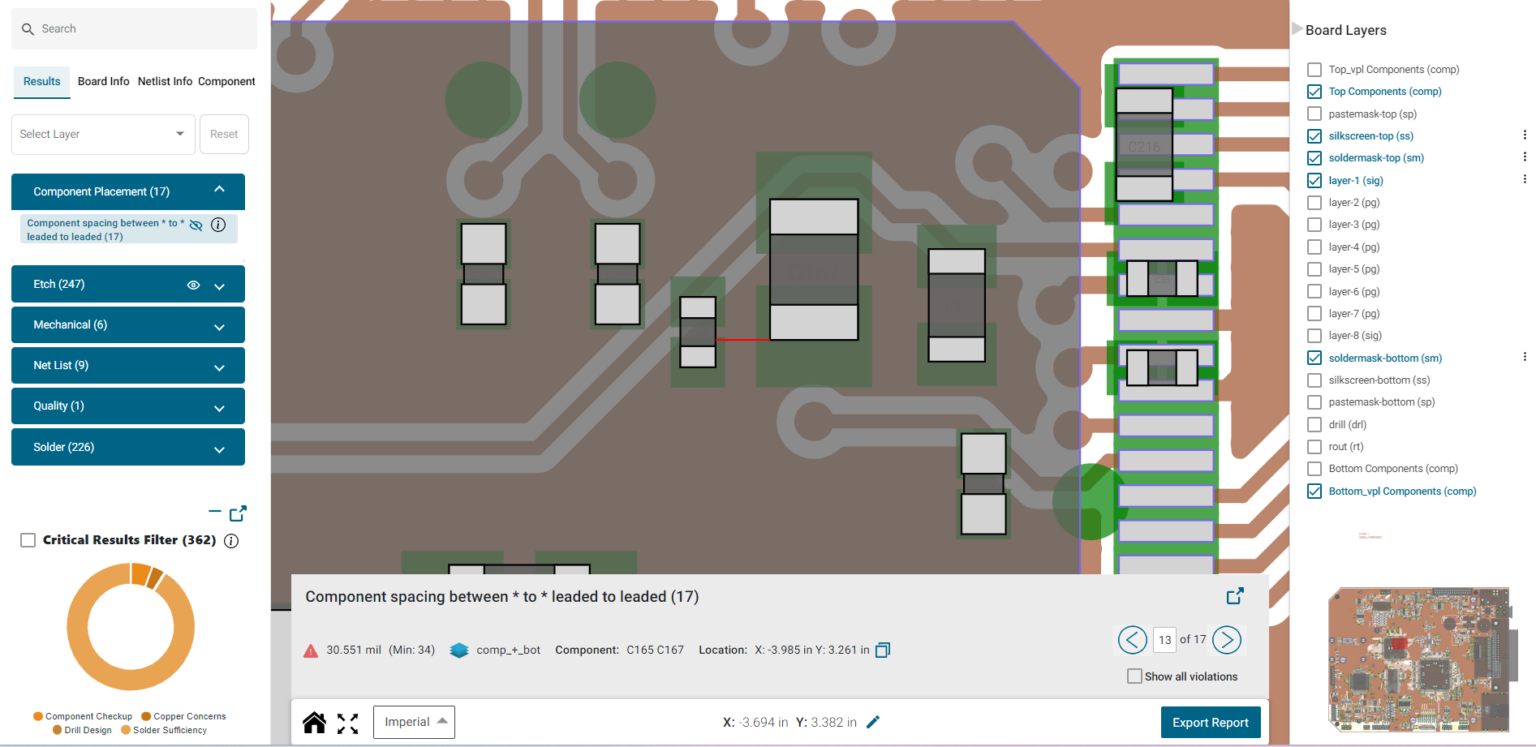
Task: Open the violation panel in a new window
Action: coord(1235,595)
